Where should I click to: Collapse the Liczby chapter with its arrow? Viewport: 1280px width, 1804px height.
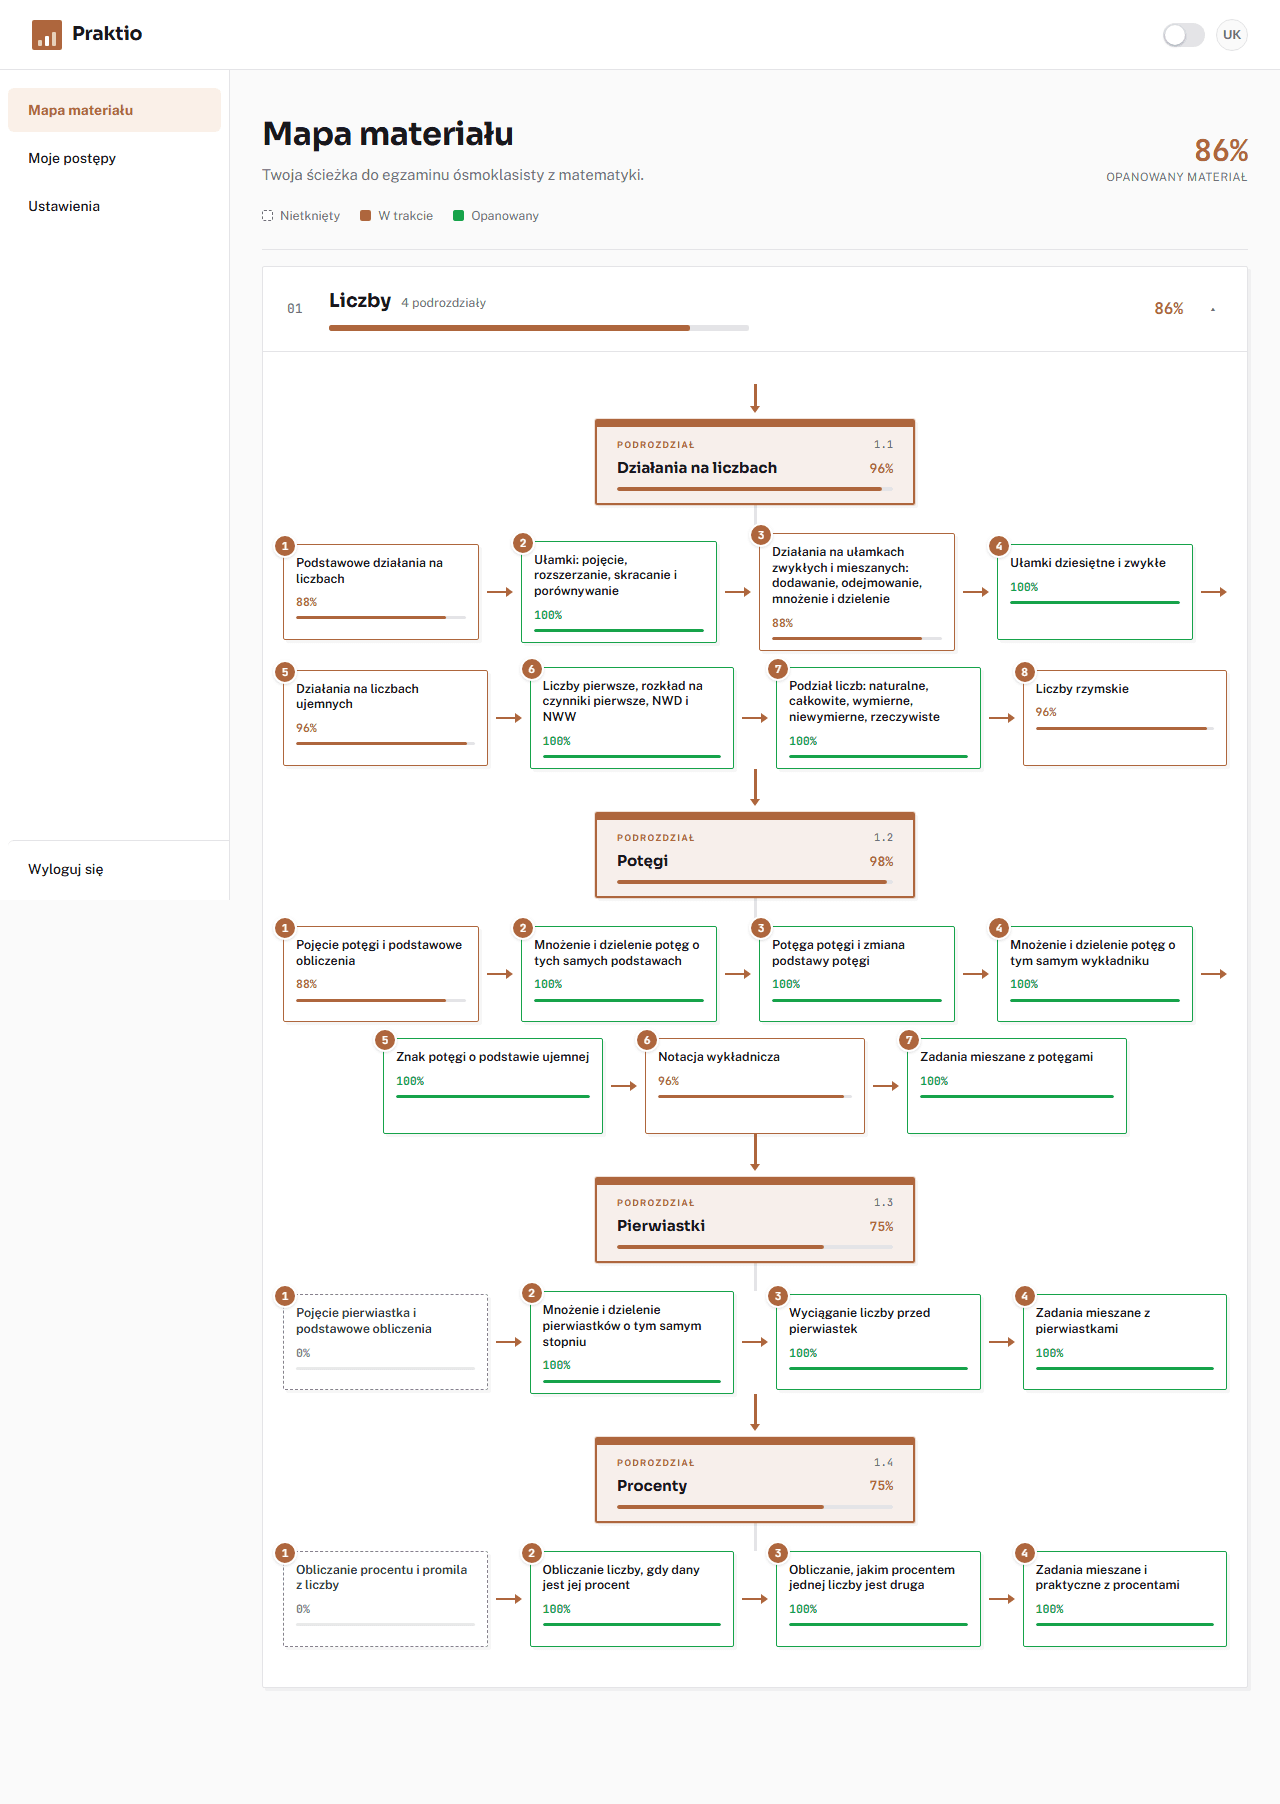click(1213, 309)
